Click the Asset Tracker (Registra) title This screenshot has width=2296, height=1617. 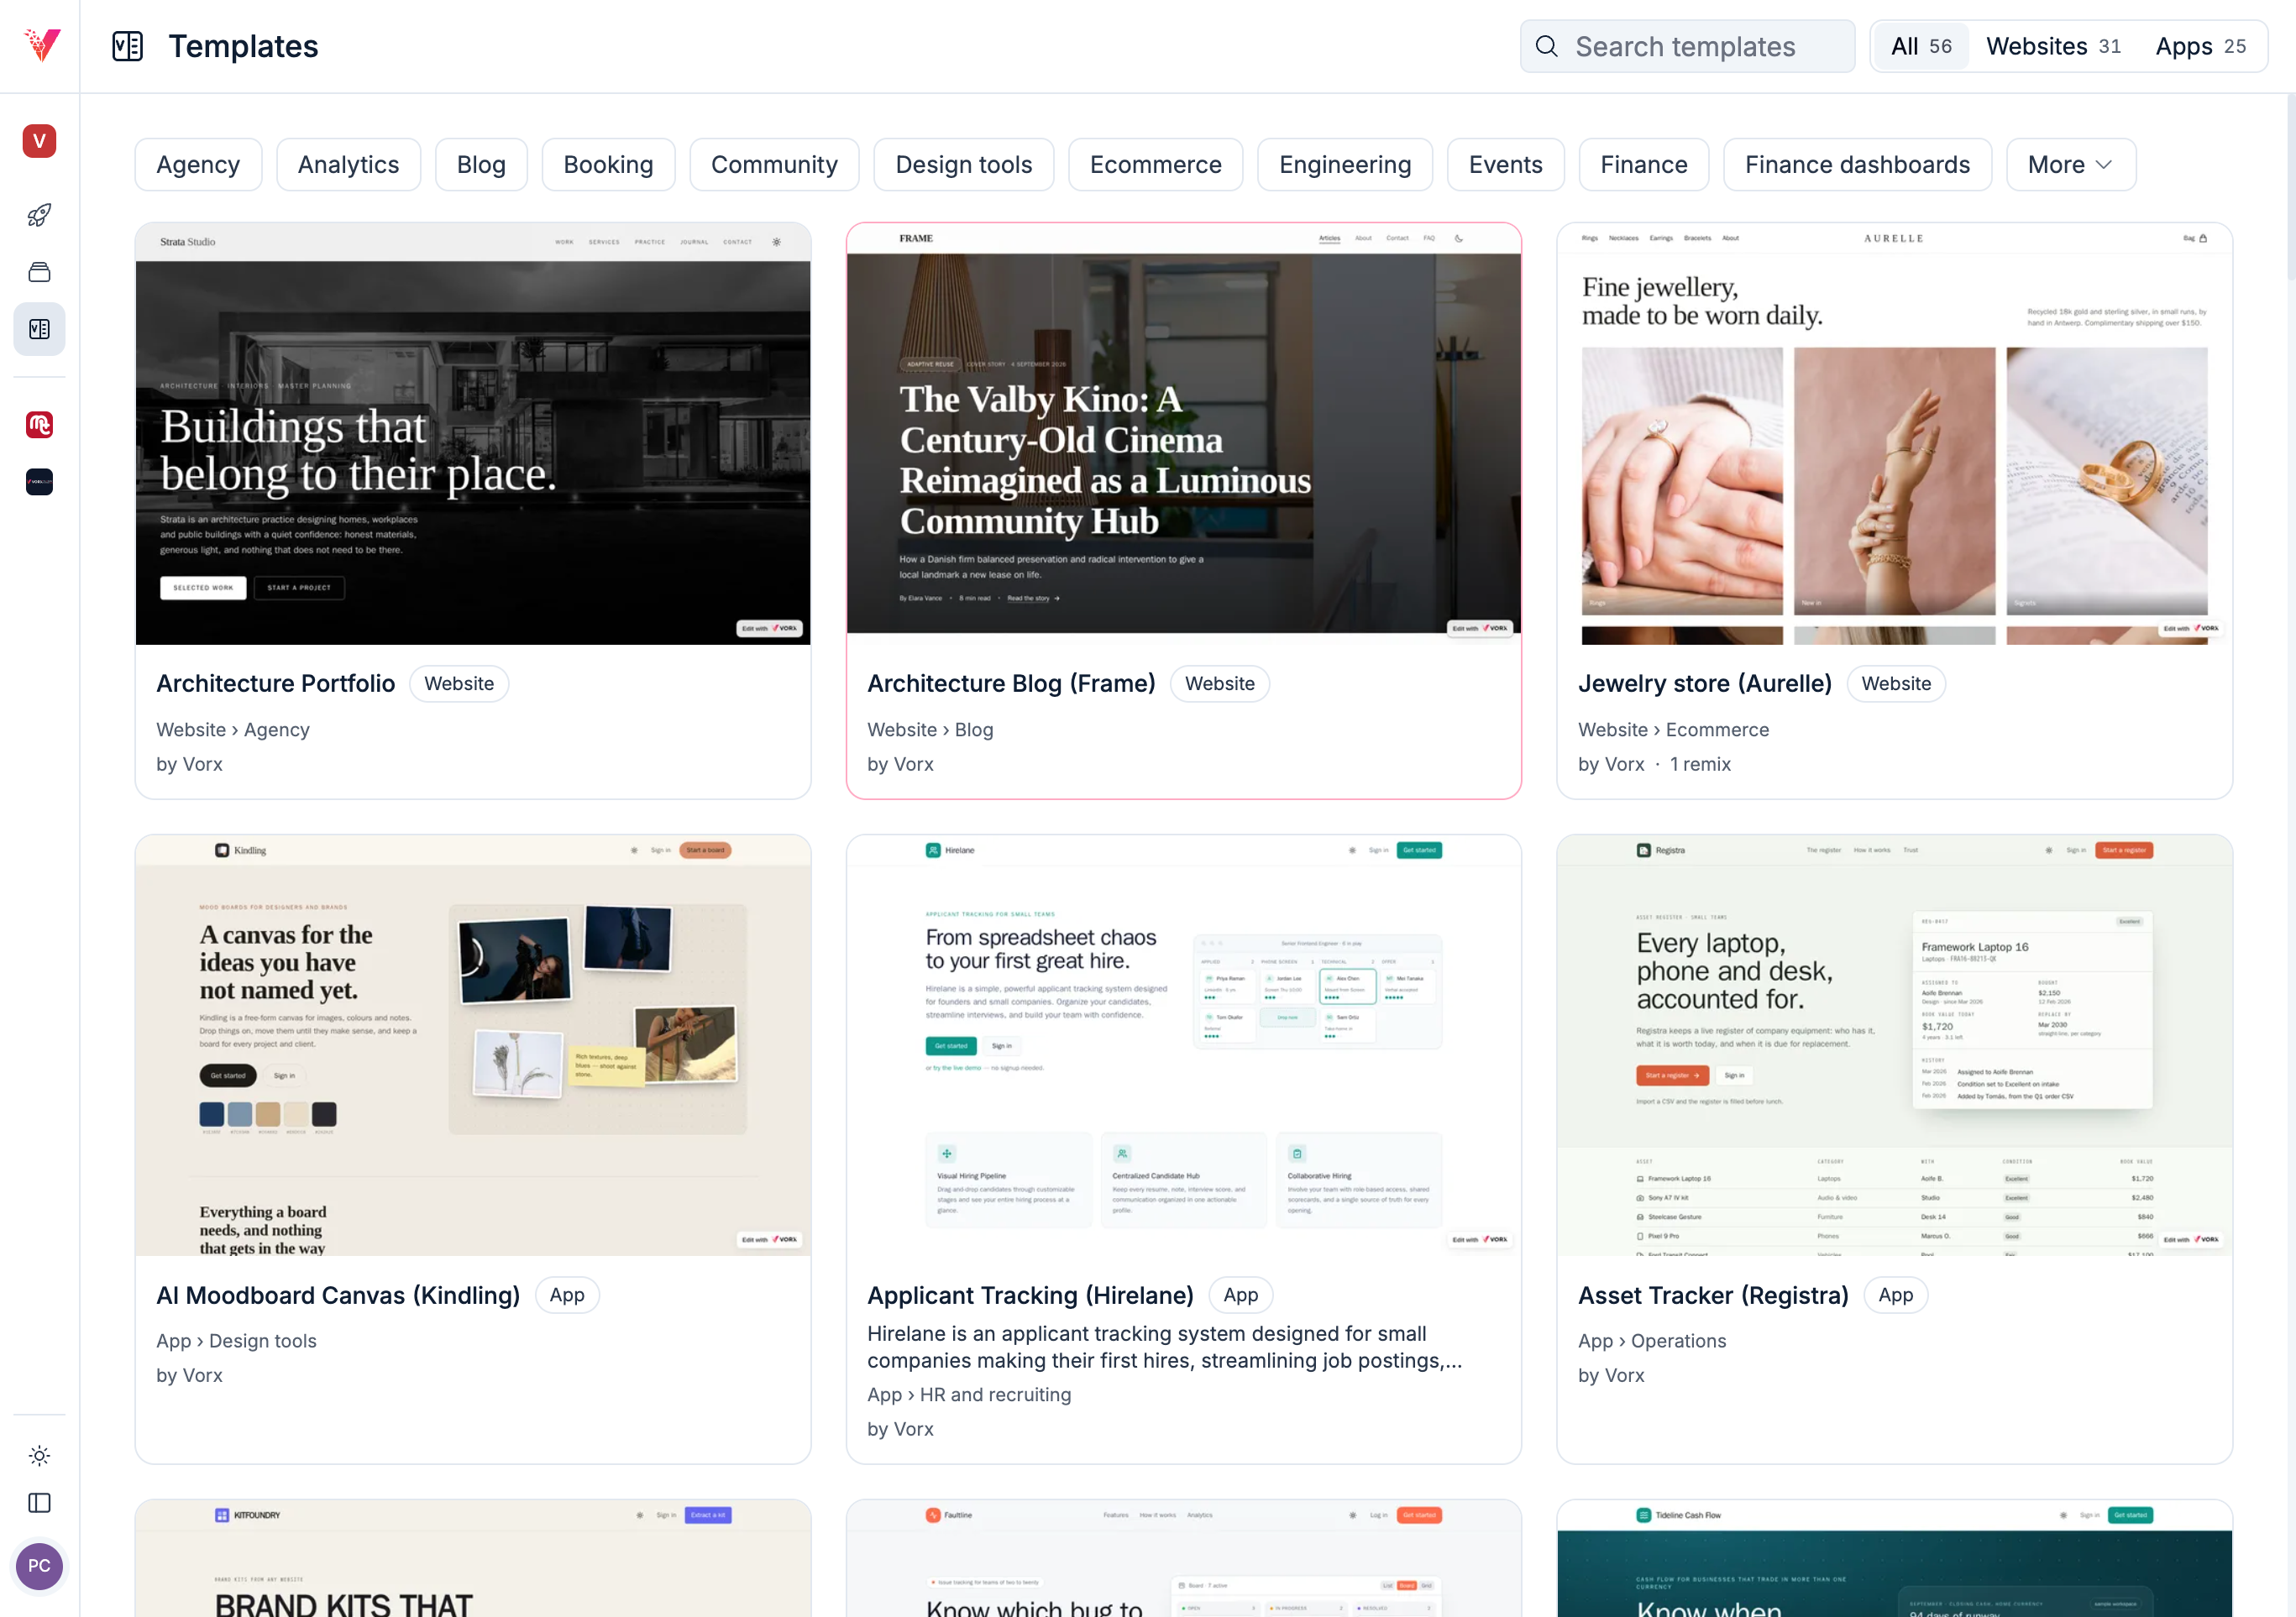[x=1713, y=1295]
